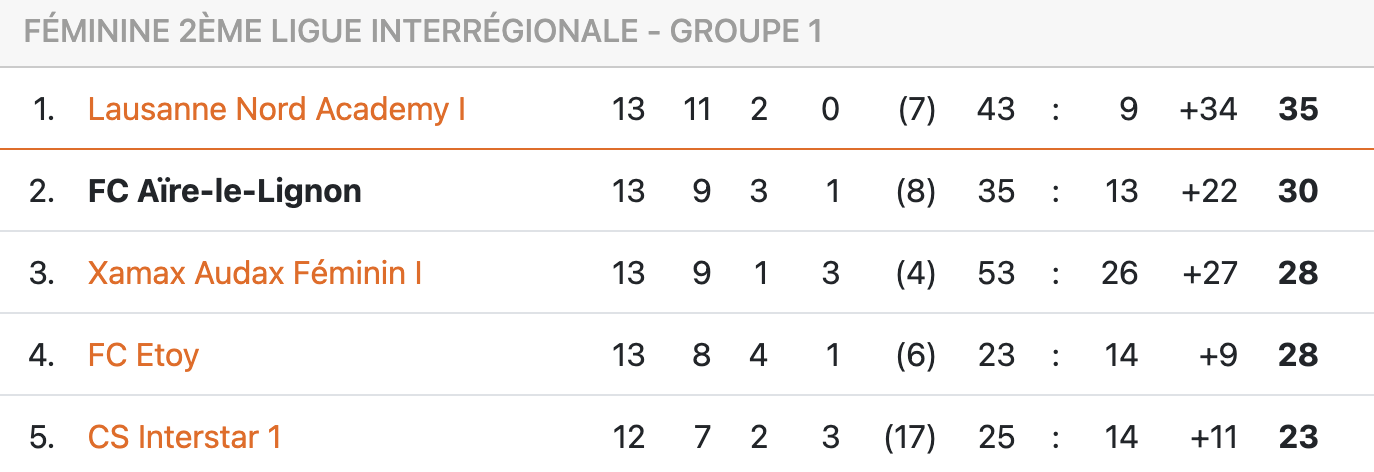Click the +34 goal difference value
Screen dimensions: 1374x472
pyautogui.click(x=1208, y=109)
